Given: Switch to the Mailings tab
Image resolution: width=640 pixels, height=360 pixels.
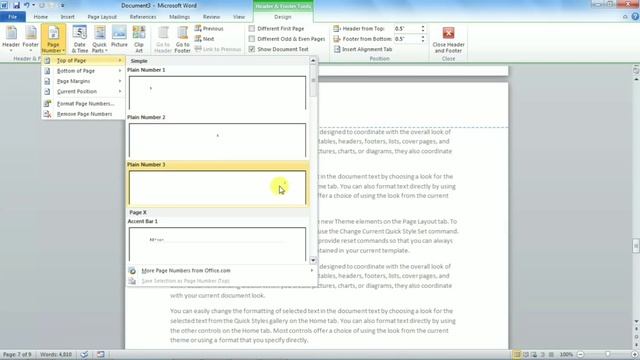Looking at the screenshot, I should click(180, 17).
